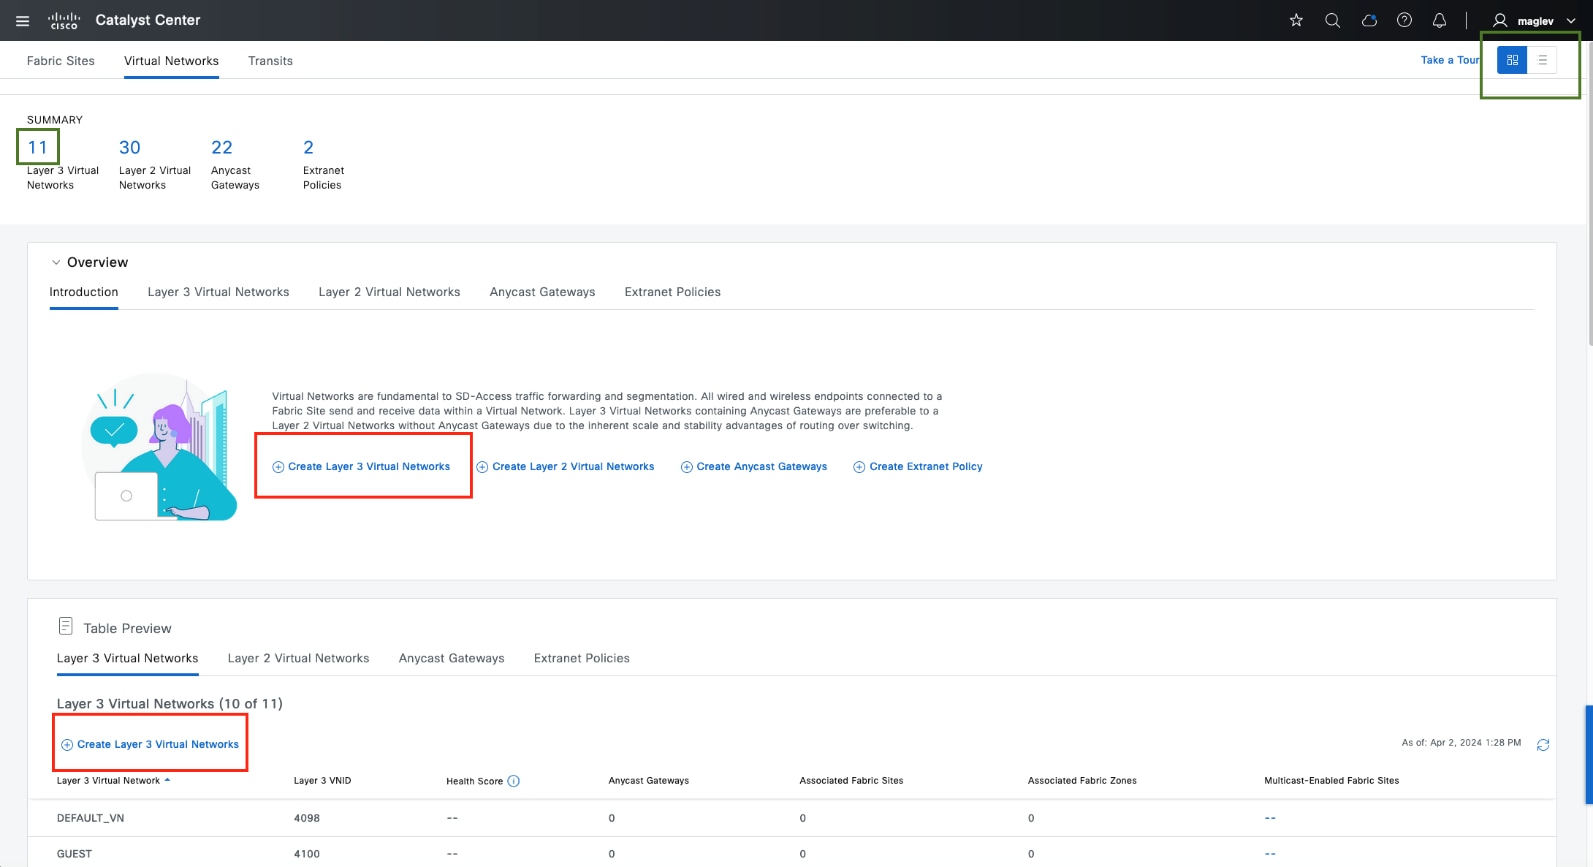Click the Take a Tour link
The image size is (1593, 867).
click(x=1448, y=60)
